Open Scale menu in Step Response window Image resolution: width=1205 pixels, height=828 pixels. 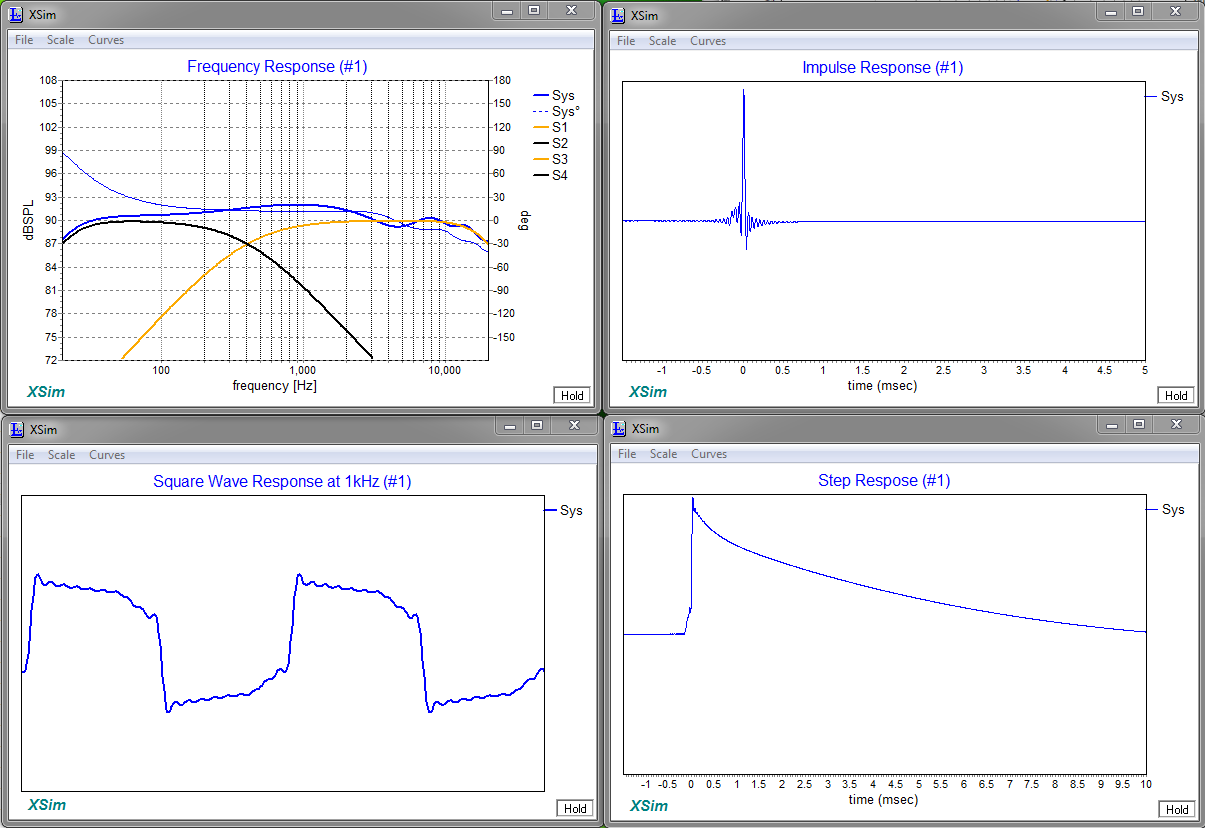(x=663, y=453)
